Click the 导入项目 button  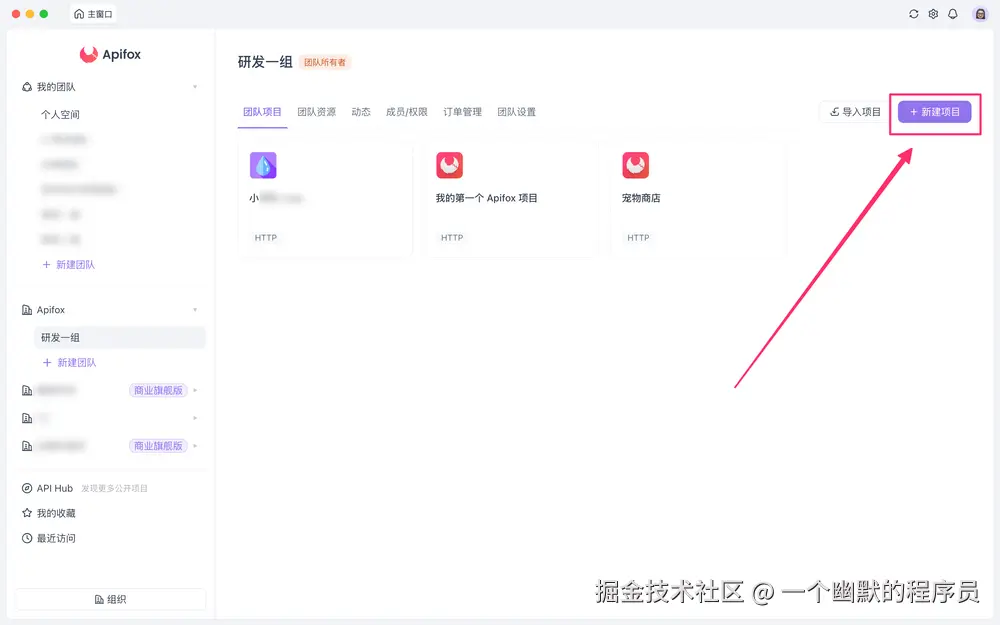[855, 112]
